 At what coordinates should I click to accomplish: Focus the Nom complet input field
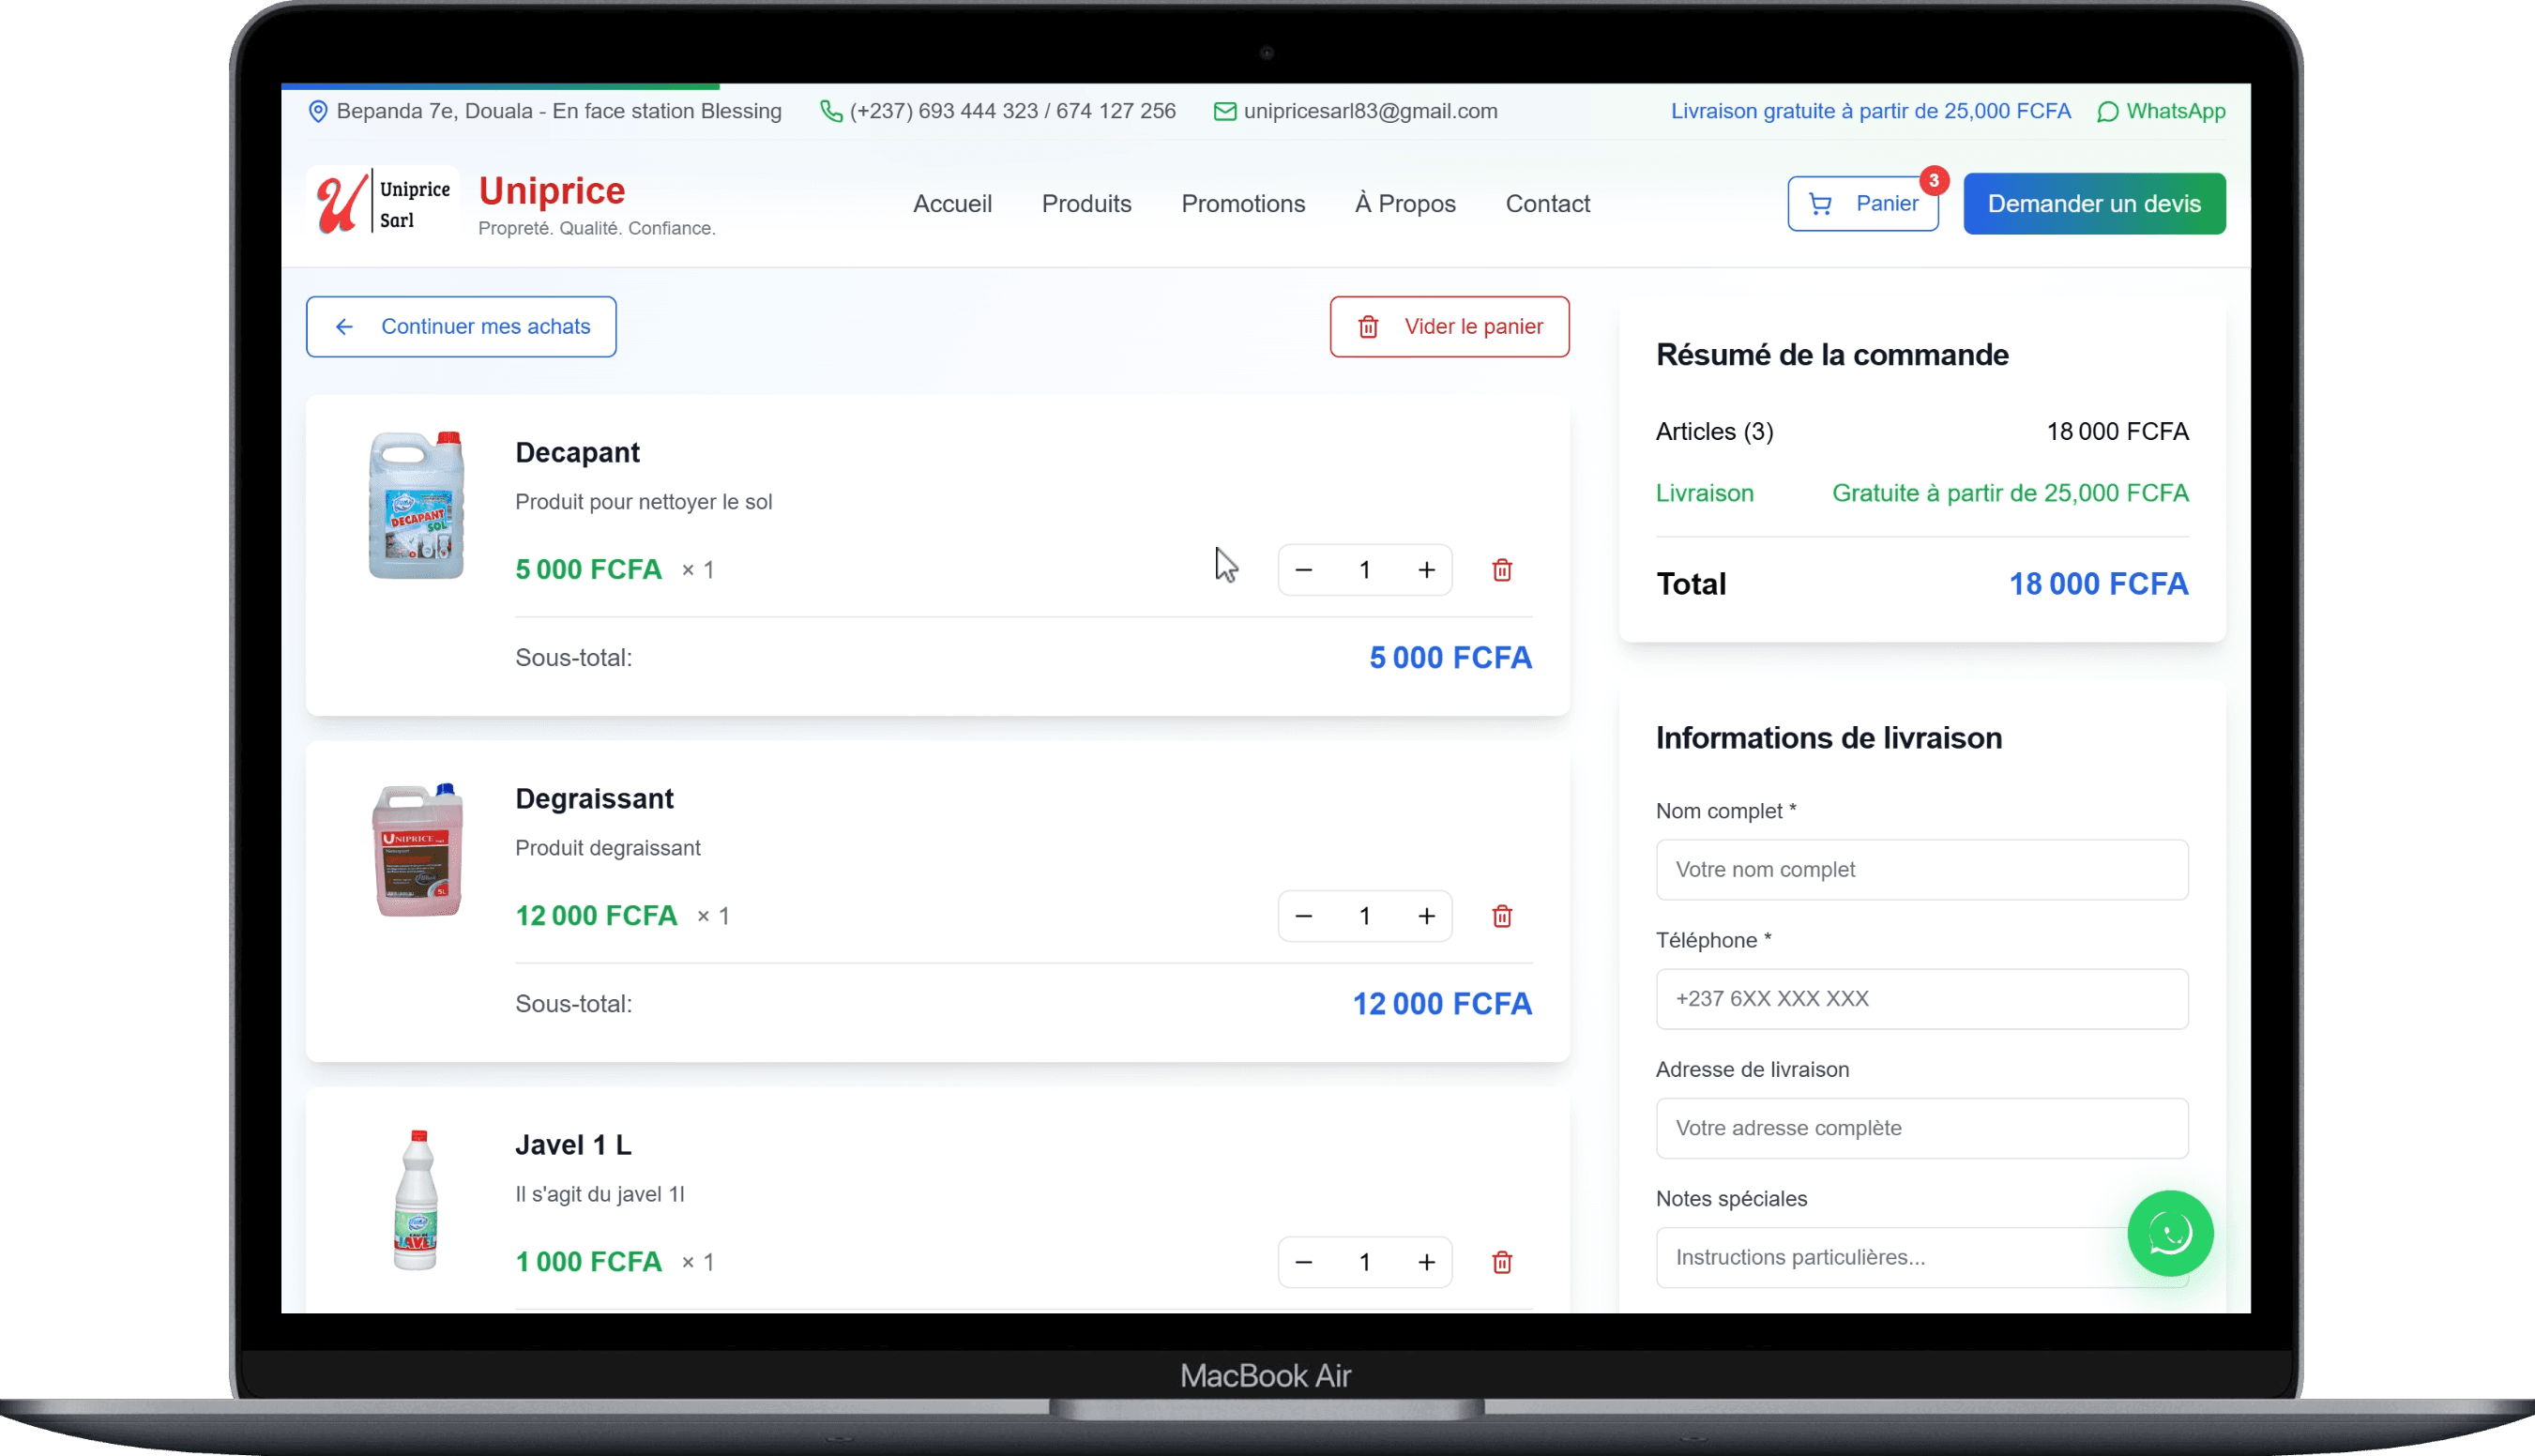1921,870
